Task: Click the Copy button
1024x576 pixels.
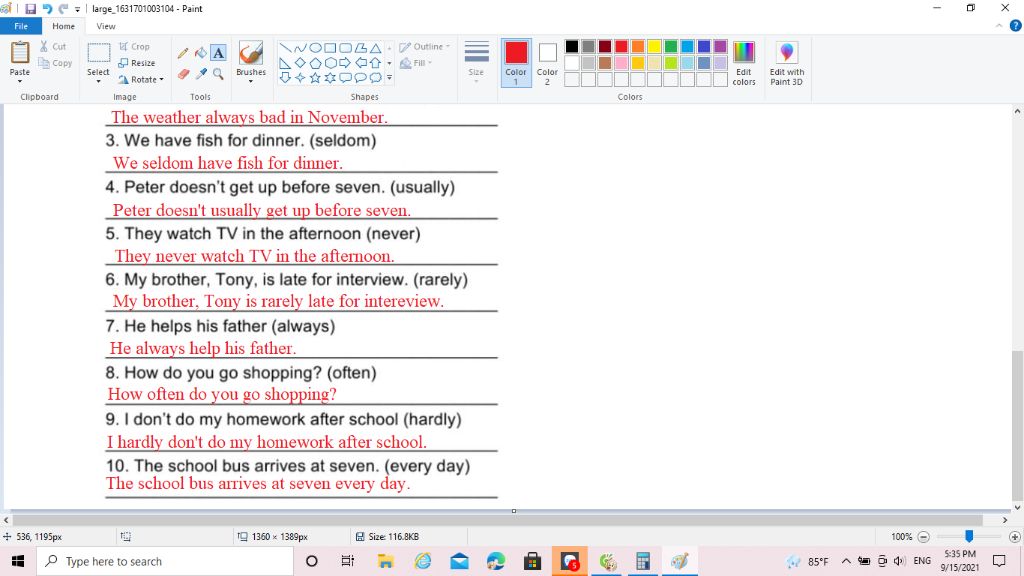Action: tap(55, 63)
